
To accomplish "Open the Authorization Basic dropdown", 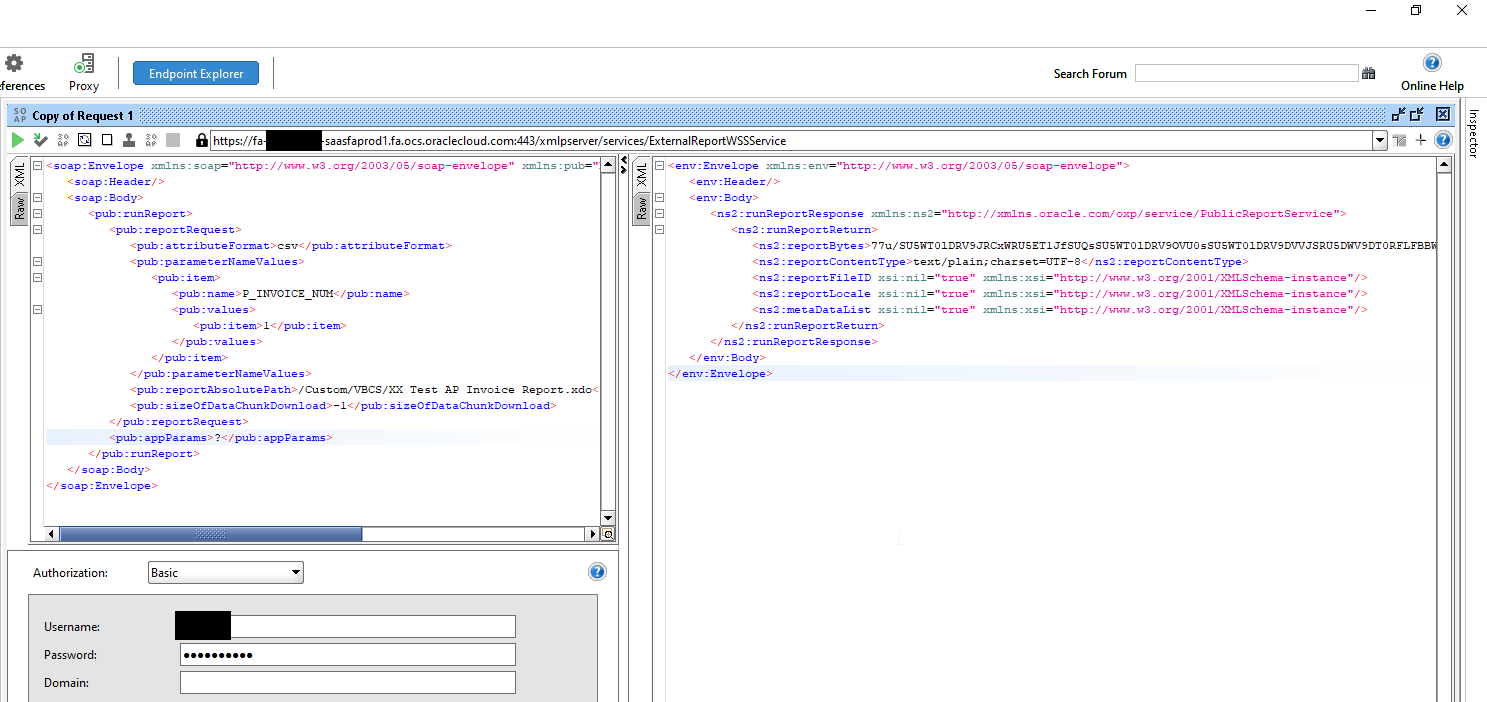I will [x=225, y=573].
